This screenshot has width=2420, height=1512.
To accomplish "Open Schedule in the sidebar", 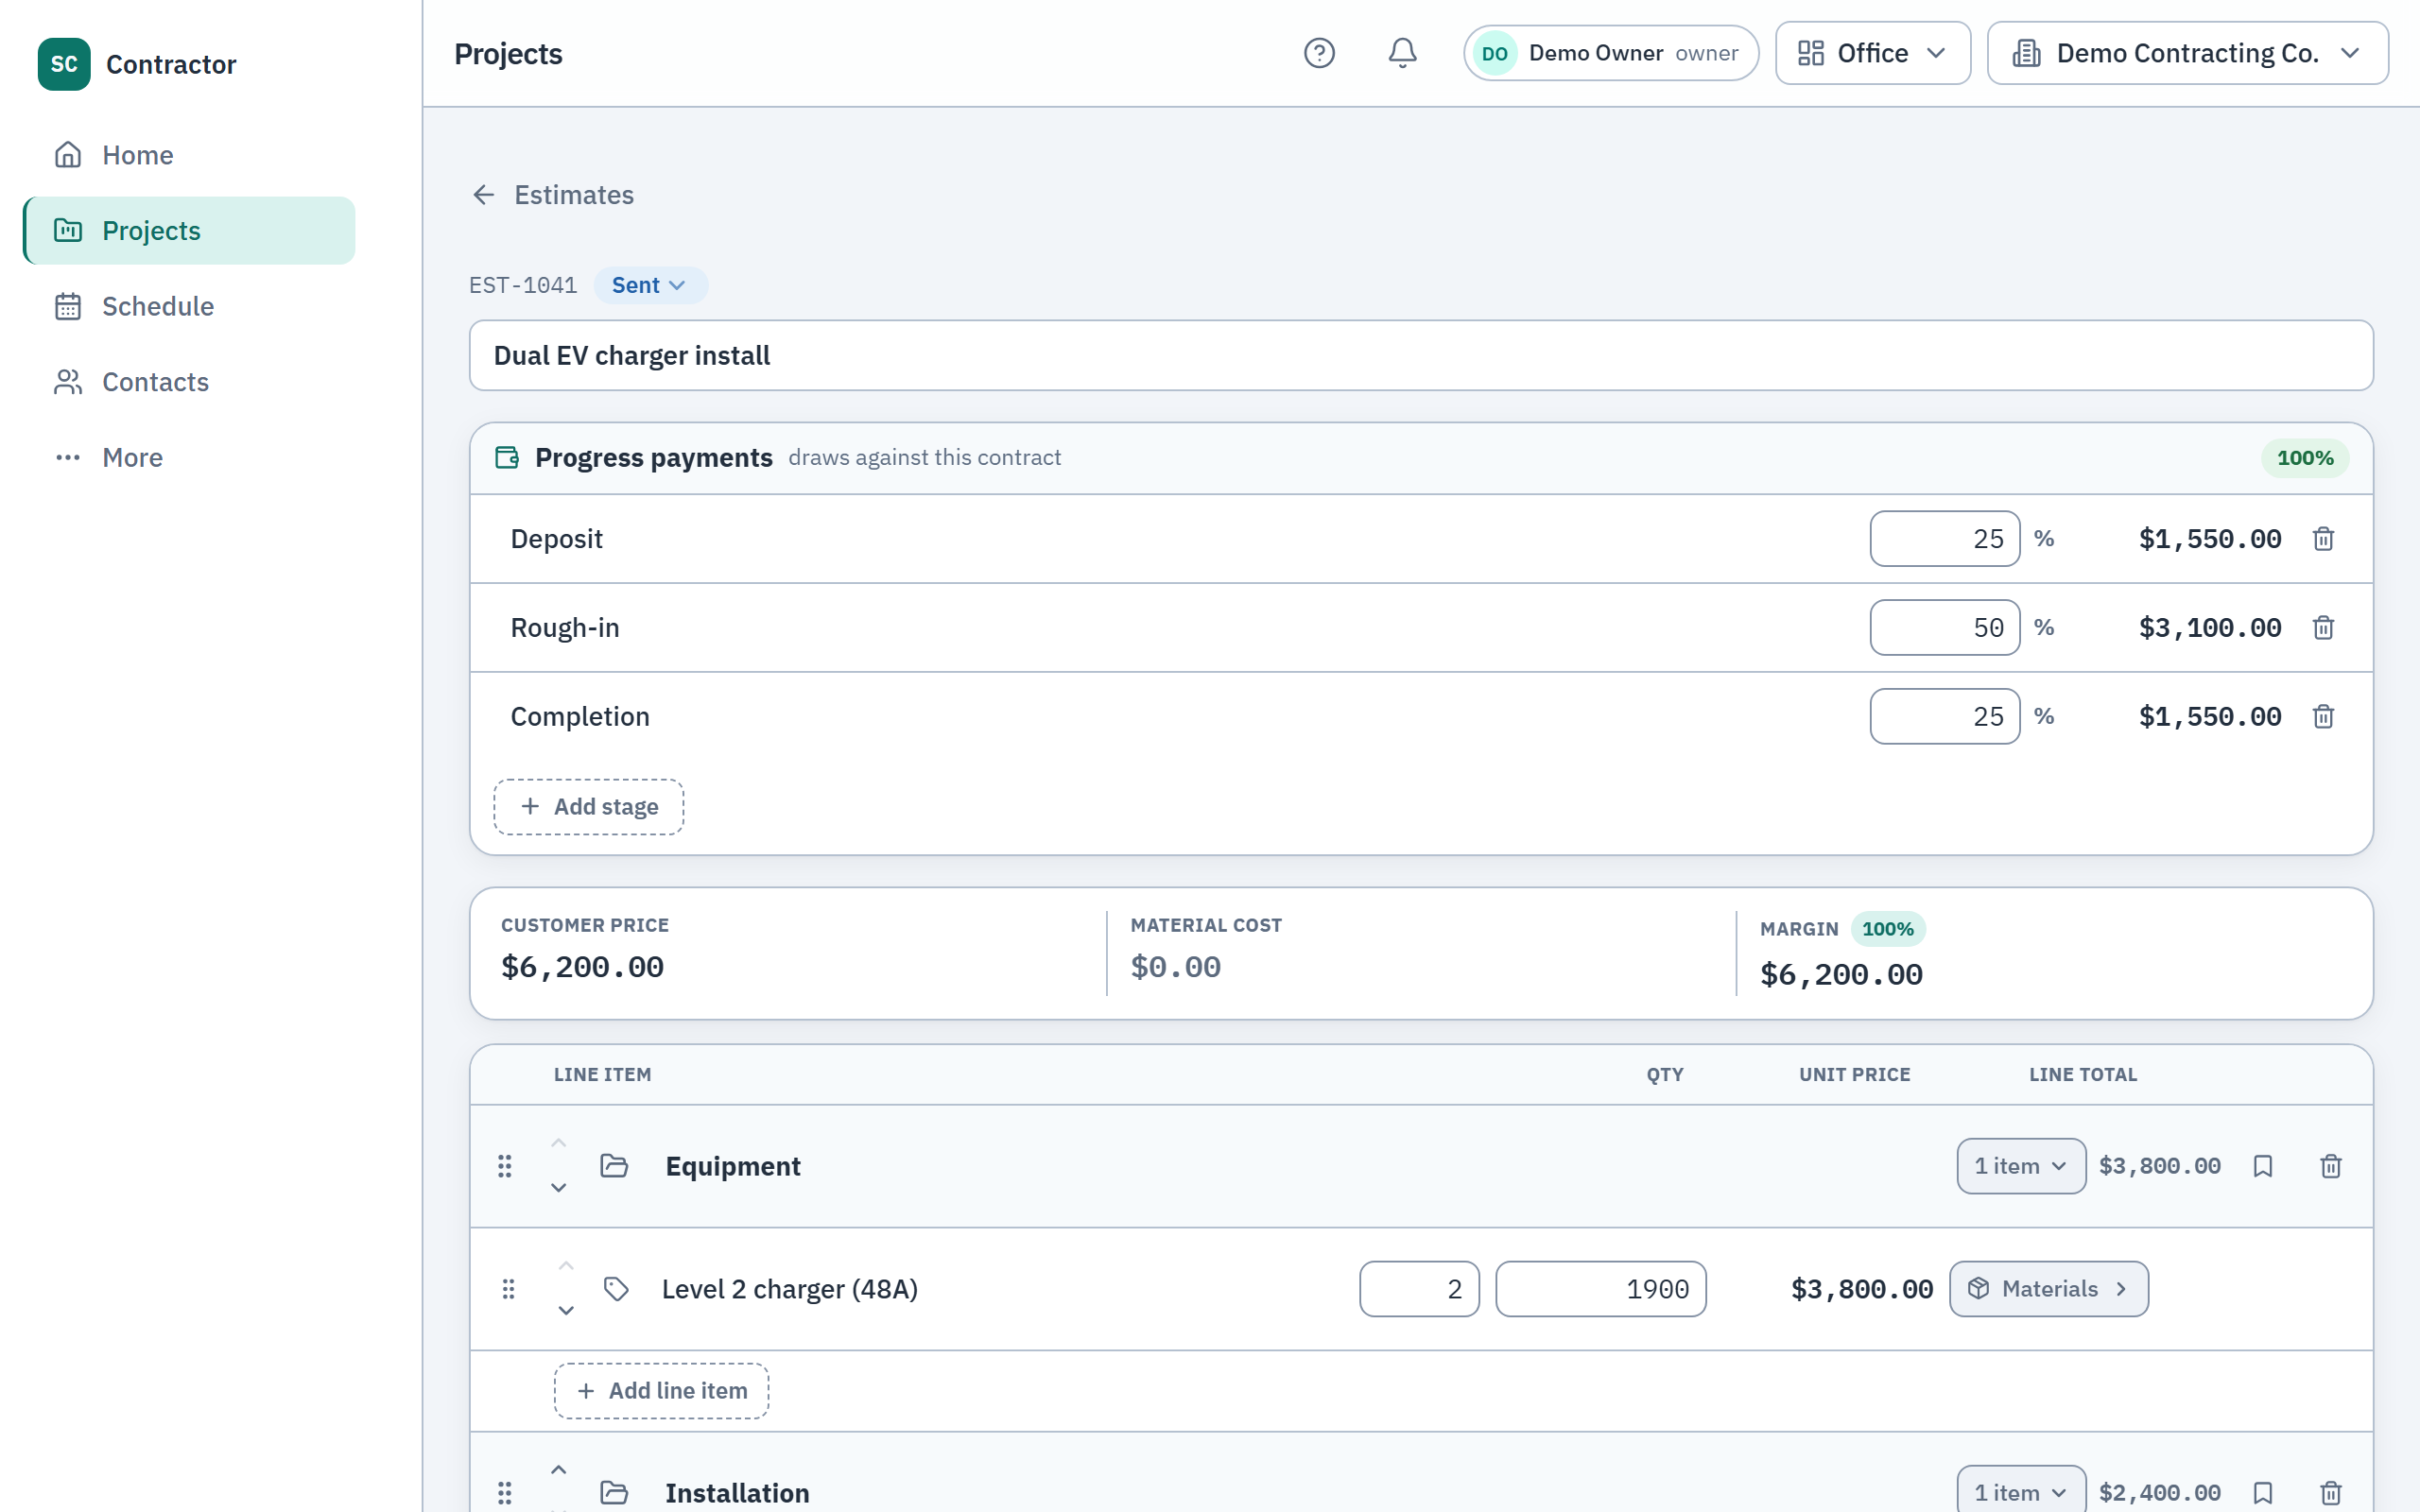I will click(x=190, y=306).
